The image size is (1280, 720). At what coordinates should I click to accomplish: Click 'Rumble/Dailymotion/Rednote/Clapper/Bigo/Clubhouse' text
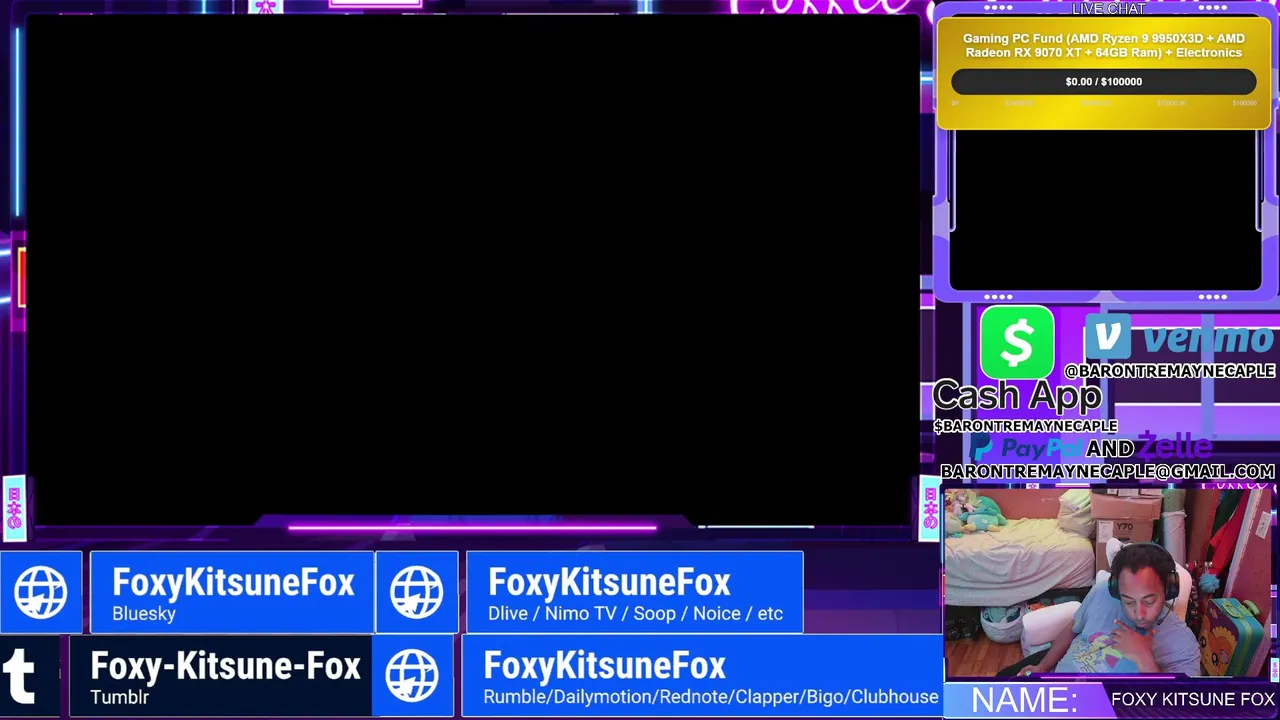pos(711,697)
